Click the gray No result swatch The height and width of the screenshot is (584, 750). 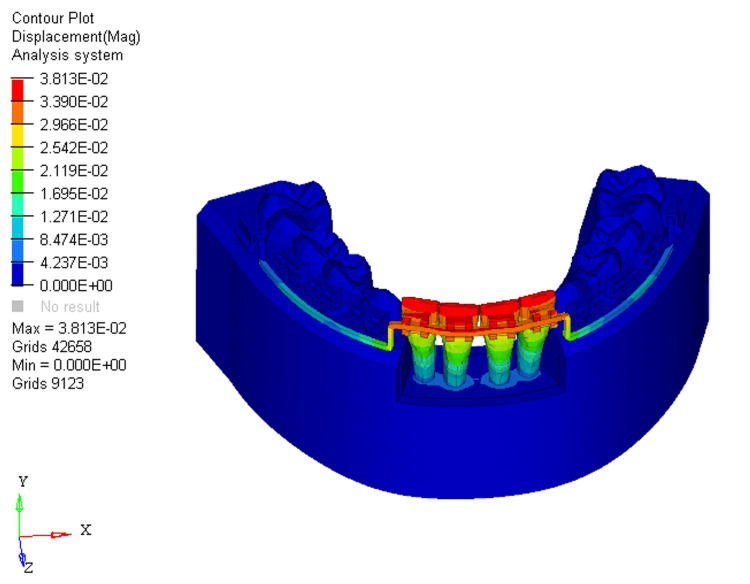(x=18, y=306)
